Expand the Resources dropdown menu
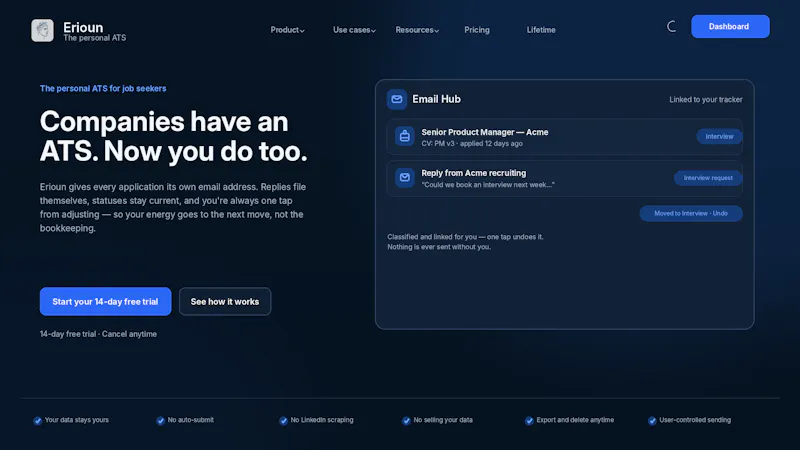The image size is (800, 450). point(417,30)
